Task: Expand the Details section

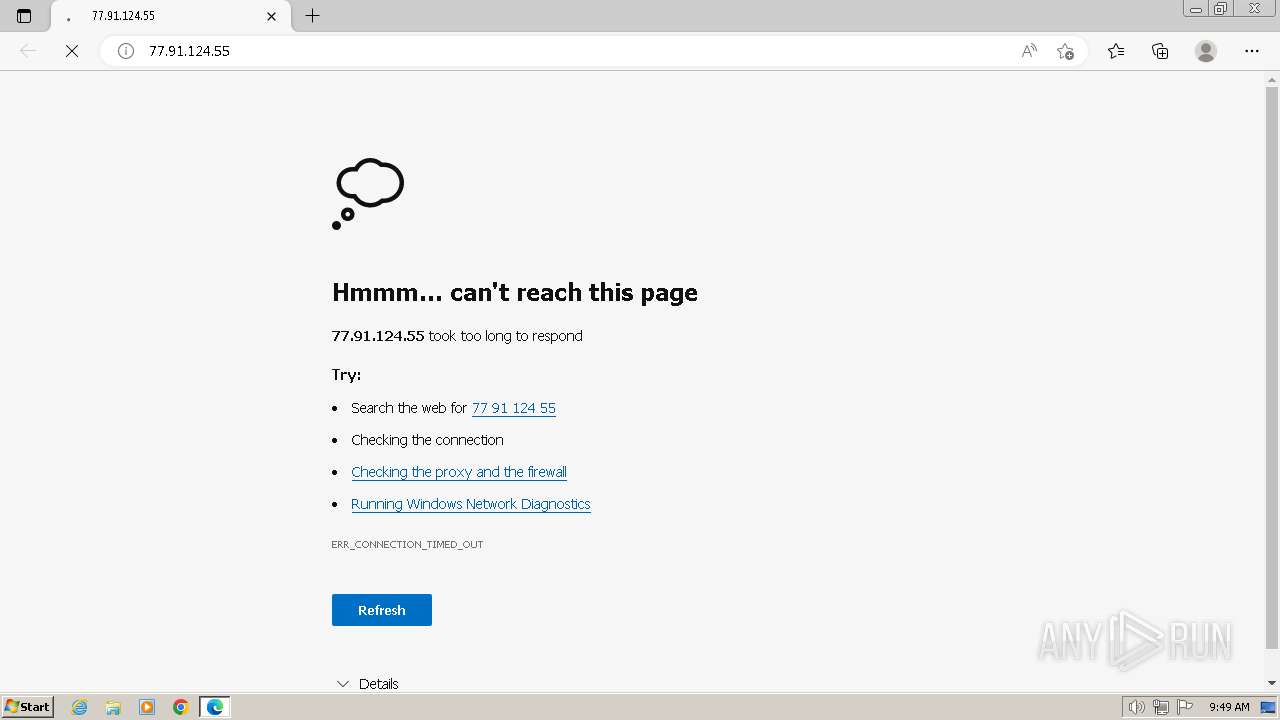Action: point(367,684)
